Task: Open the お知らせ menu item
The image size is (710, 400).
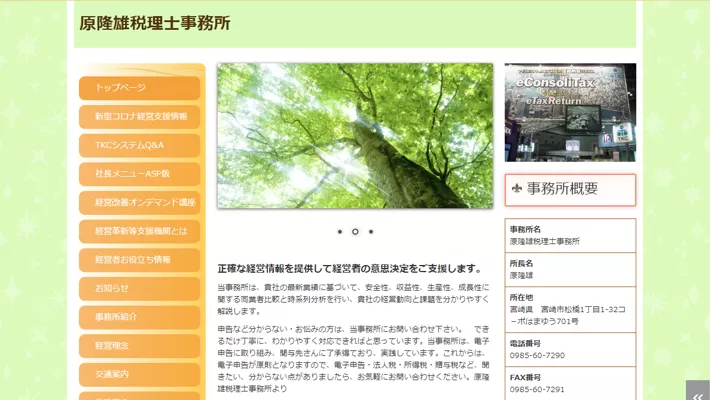Action: (139, 288)
